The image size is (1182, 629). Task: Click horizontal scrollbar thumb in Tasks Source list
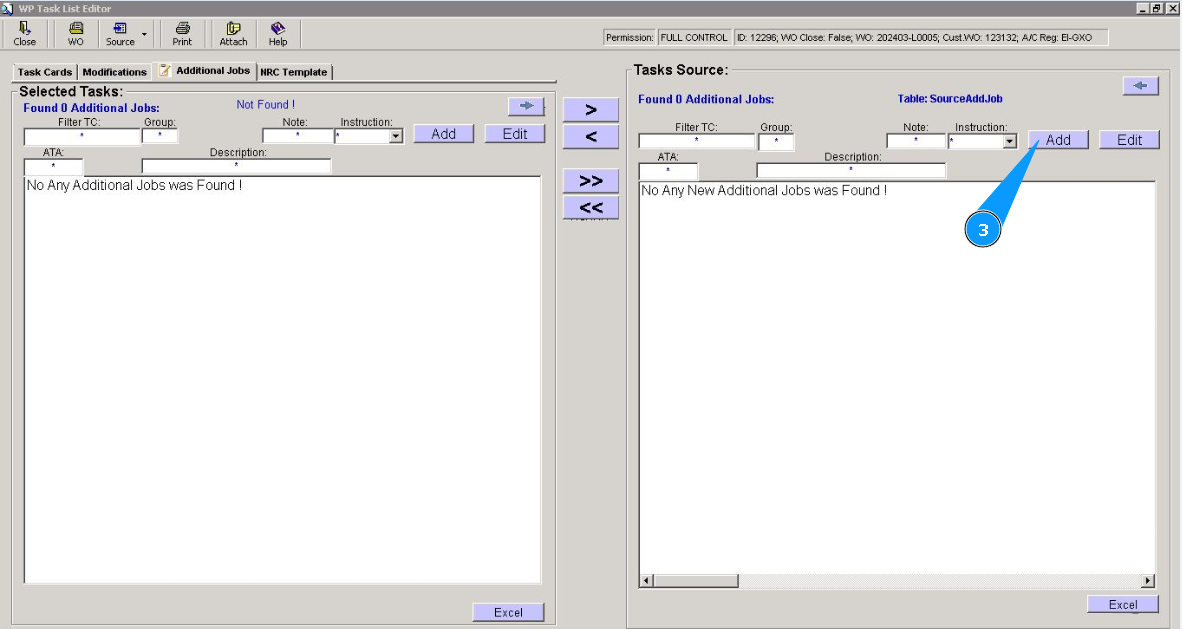(x=696, y=581)
